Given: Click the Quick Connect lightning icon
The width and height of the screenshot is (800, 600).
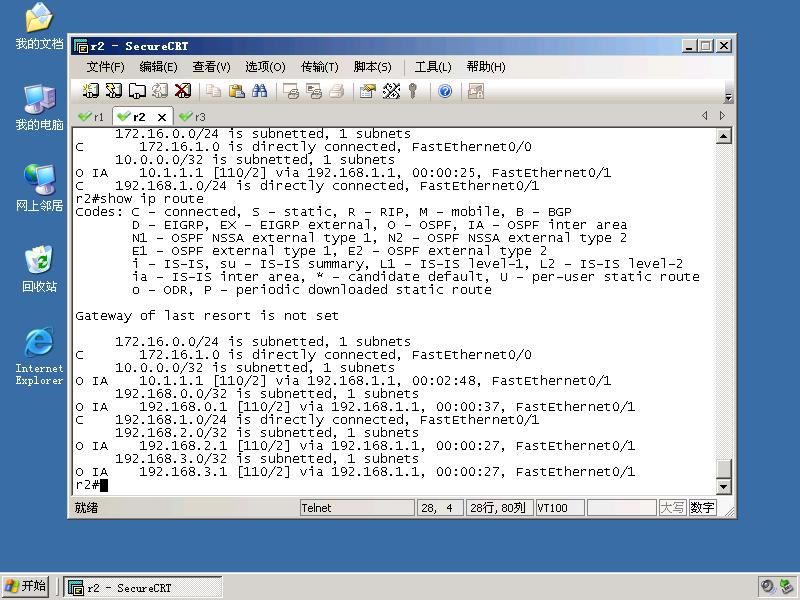Looking at the screenshot, I should 114,91.
